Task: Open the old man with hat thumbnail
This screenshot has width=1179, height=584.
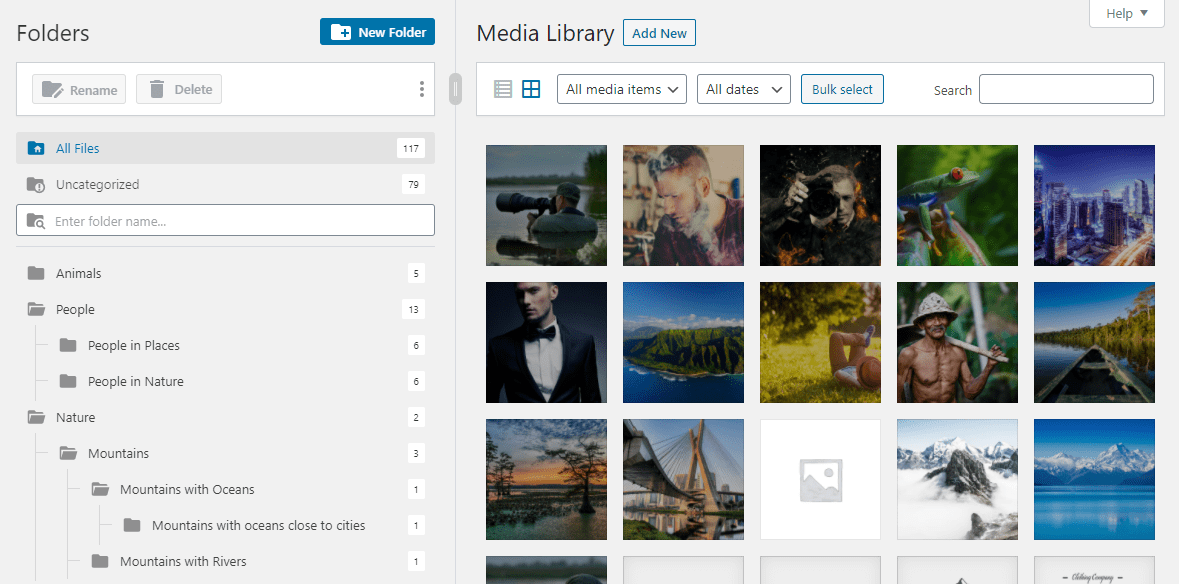Action: pos(957,342)
